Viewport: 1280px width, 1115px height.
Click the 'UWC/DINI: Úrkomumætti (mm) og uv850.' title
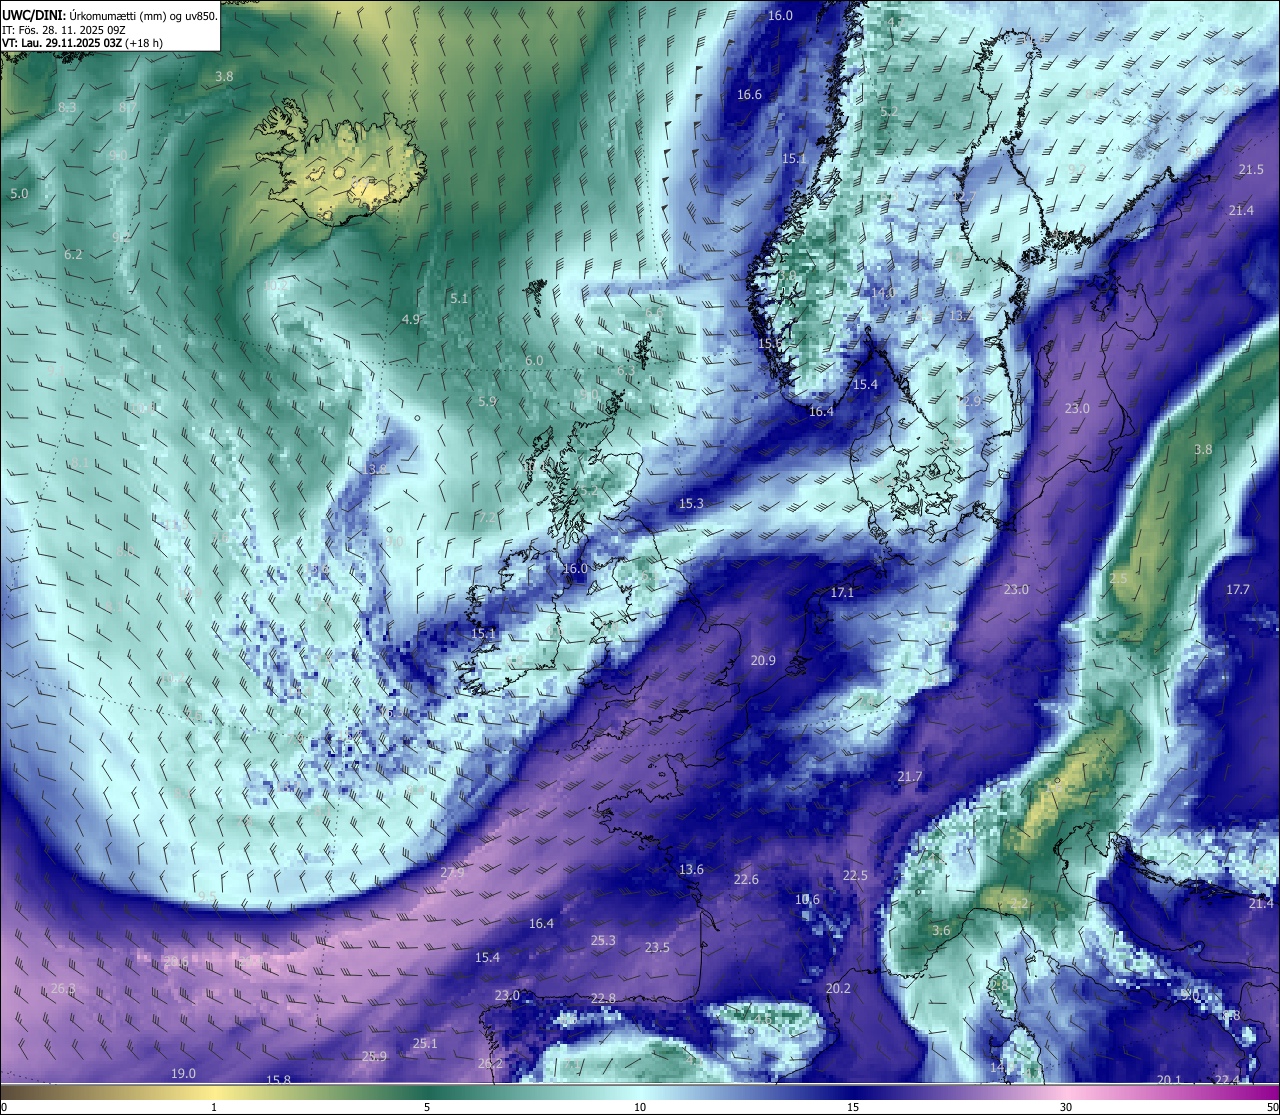(x=110, y=16)
